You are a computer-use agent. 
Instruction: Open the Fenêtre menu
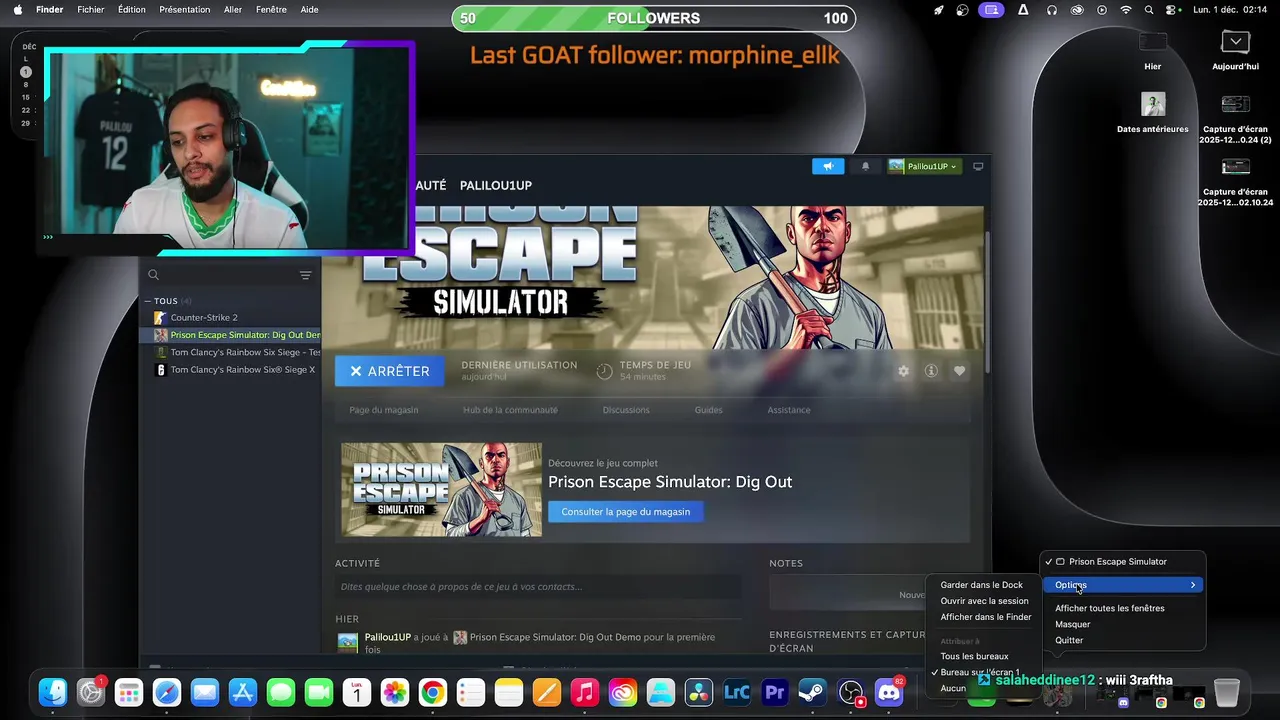pos(271,10)
